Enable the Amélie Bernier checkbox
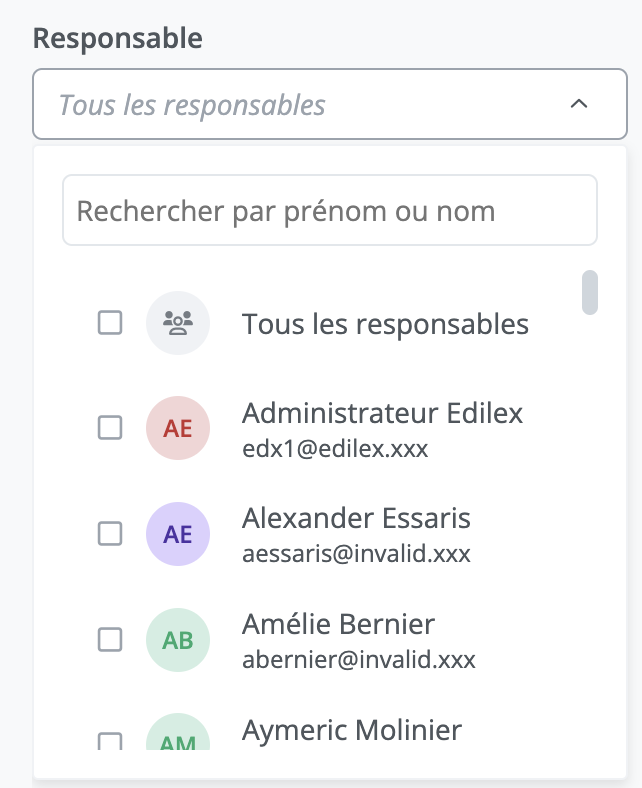 coord(110,640)
